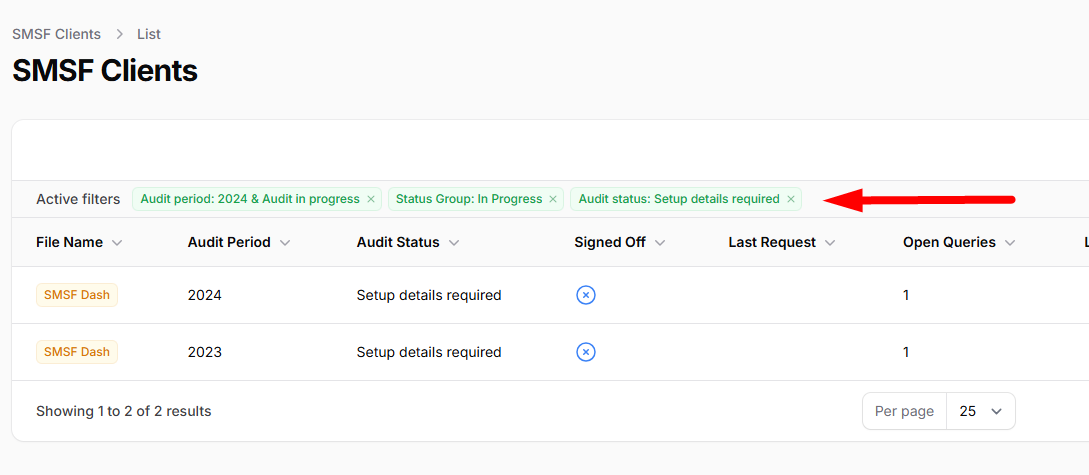The height and width of the screenshot is (475, 1089).
Task: Click Setup details required in 2024 row
Action: pos(429,295)
